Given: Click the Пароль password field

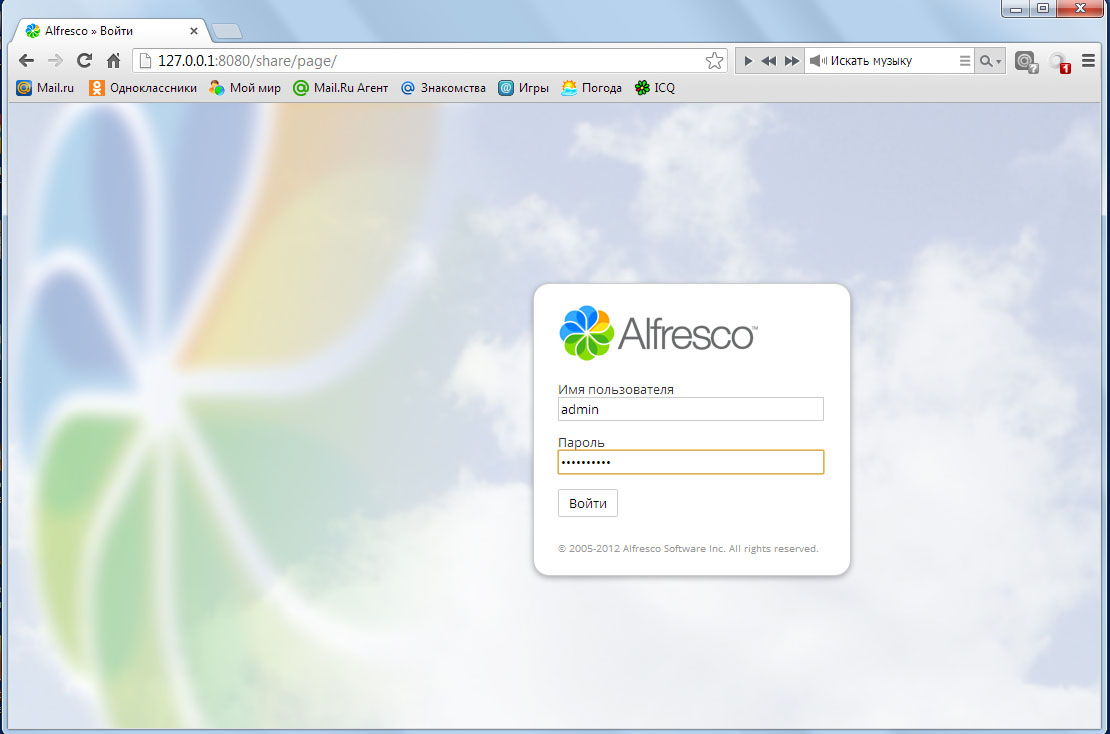Looking at the screenshot, I should click(x=690, y=462).
